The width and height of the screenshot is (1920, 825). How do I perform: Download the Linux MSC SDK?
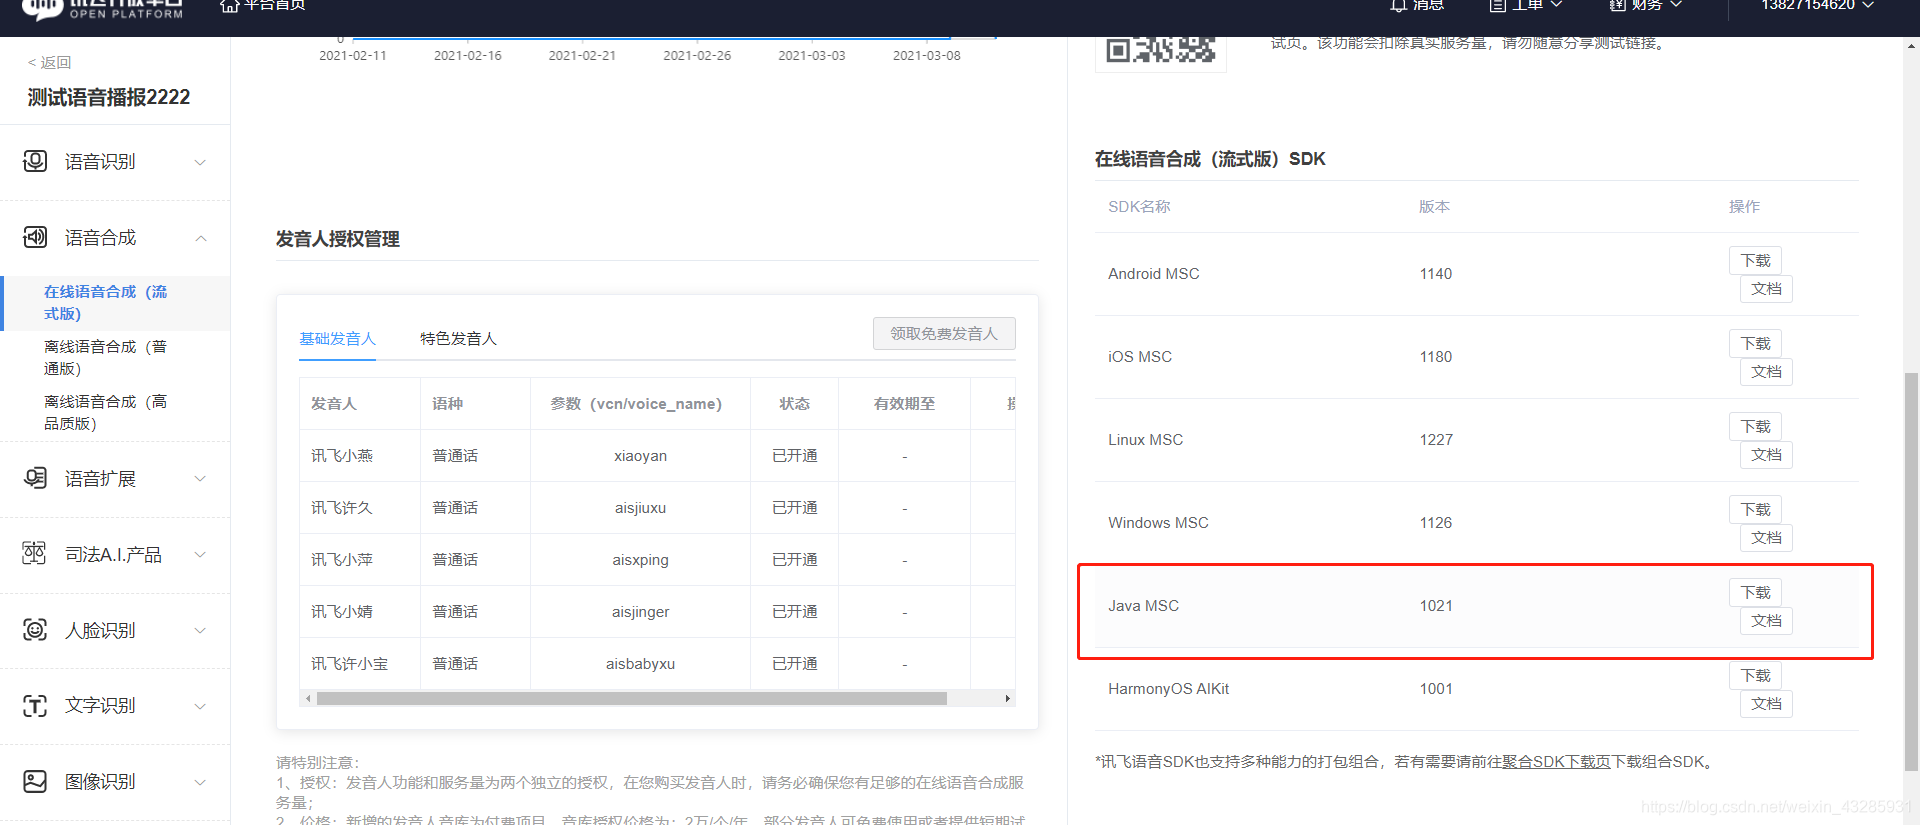[x=1755, y=426]
